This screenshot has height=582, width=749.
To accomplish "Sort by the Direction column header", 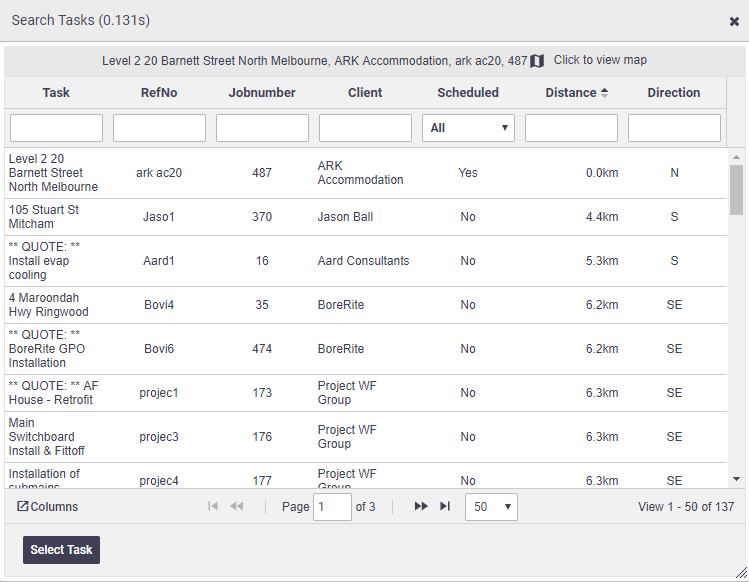I will point(674,93).
